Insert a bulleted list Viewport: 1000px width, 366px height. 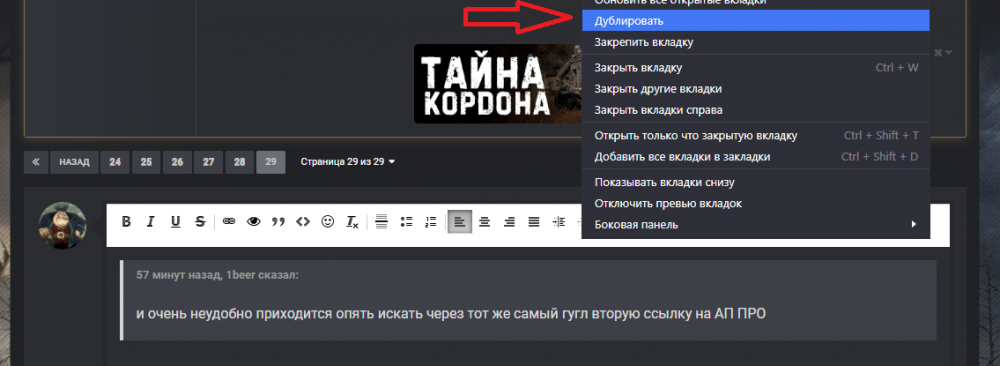[x=406, y=222]
